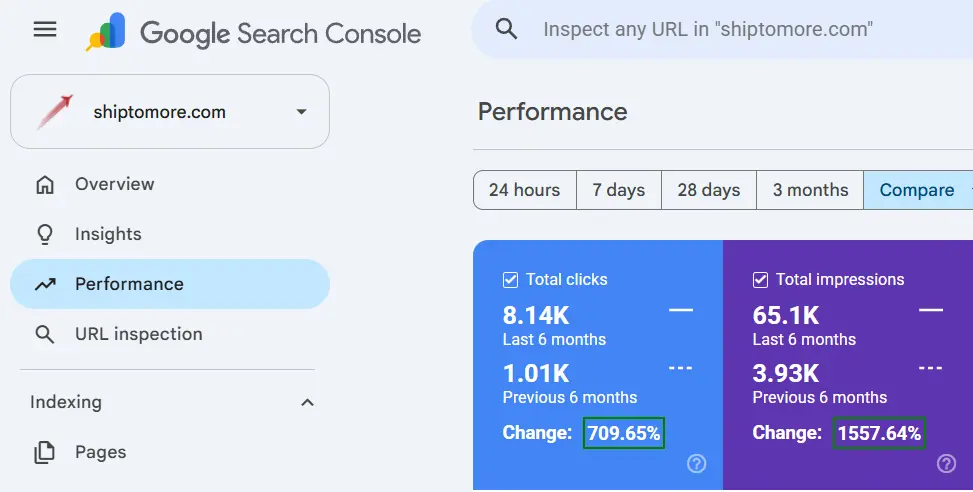This screenshot has height=492, width=973.
Task: Click the URL inspection magnifier icon
Action: (x=45, y=334)
